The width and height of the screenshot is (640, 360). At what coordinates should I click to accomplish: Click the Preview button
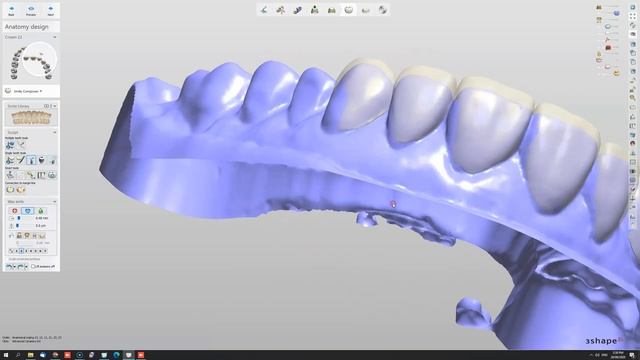(31, 10)
